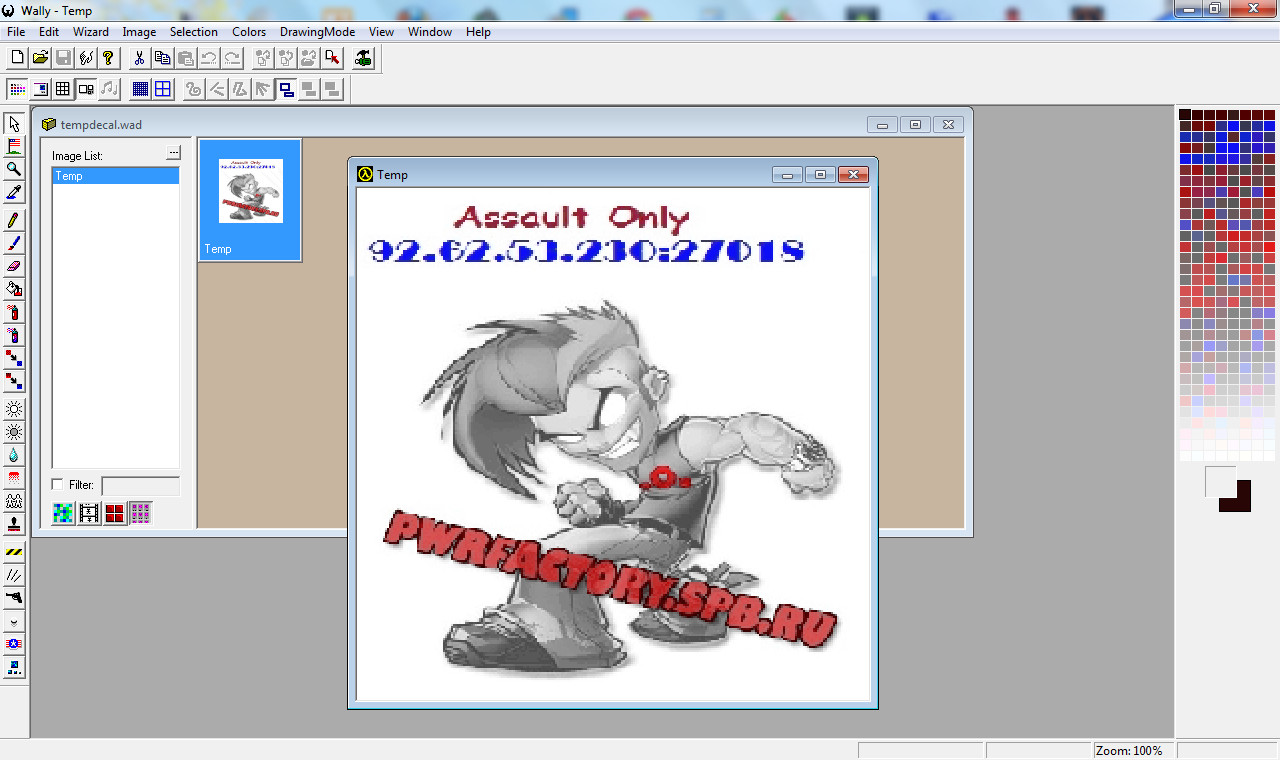
Task: Click the Temp thumbnail preview
Action: coord(250,191)
